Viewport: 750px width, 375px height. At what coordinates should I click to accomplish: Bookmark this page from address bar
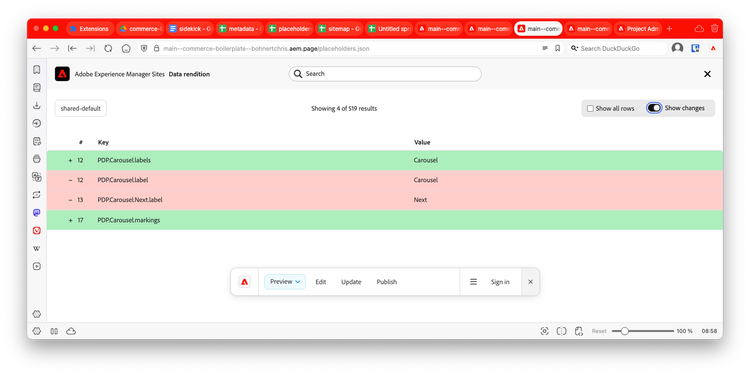coord(558,48)
